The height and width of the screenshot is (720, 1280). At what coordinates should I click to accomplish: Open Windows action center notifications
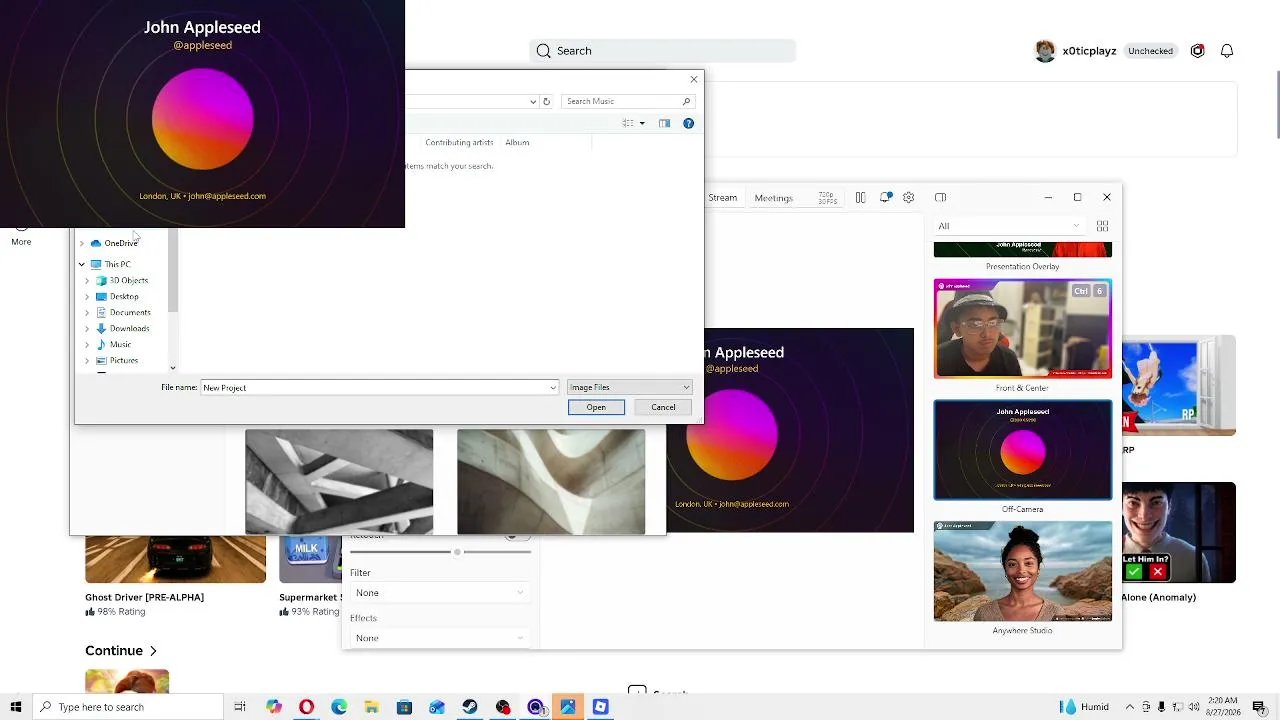(1259, 707)
